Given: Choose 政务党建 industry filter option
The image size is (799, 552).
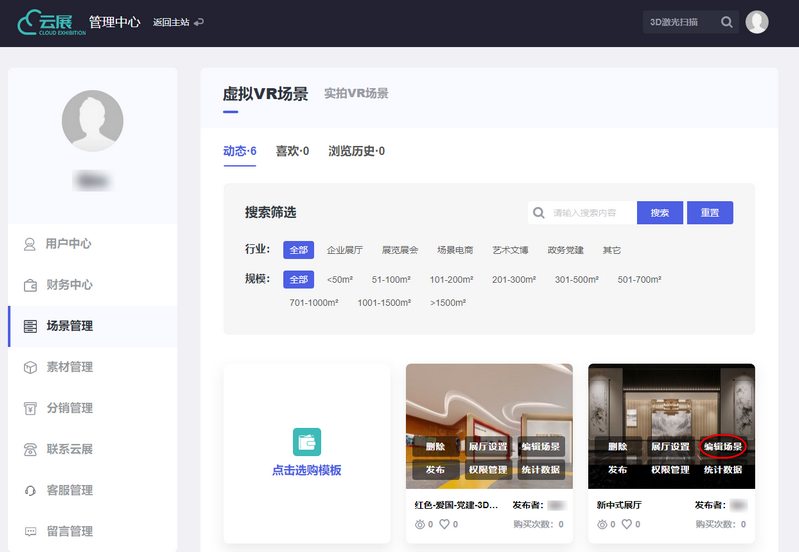Looking at the screenshot, I should (566, 250).
